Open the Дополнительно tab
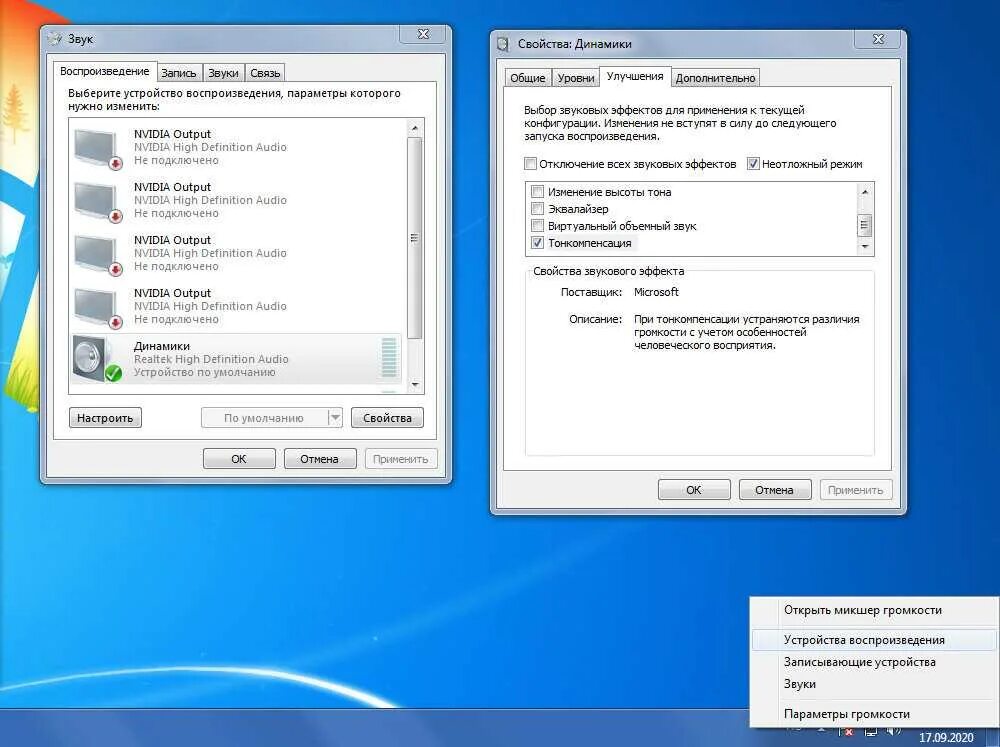1000x747 pixels. click(715, 78)
